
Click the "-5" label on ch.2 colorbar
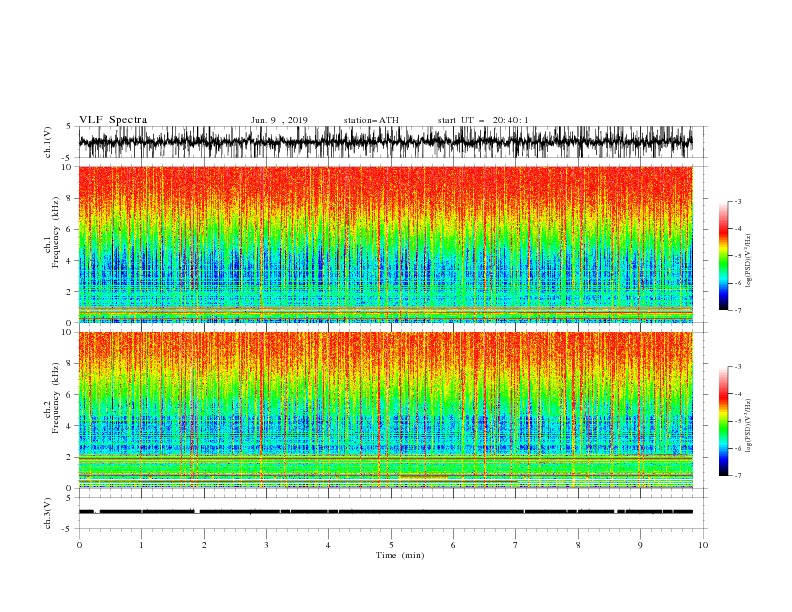[x=737, y=421]
